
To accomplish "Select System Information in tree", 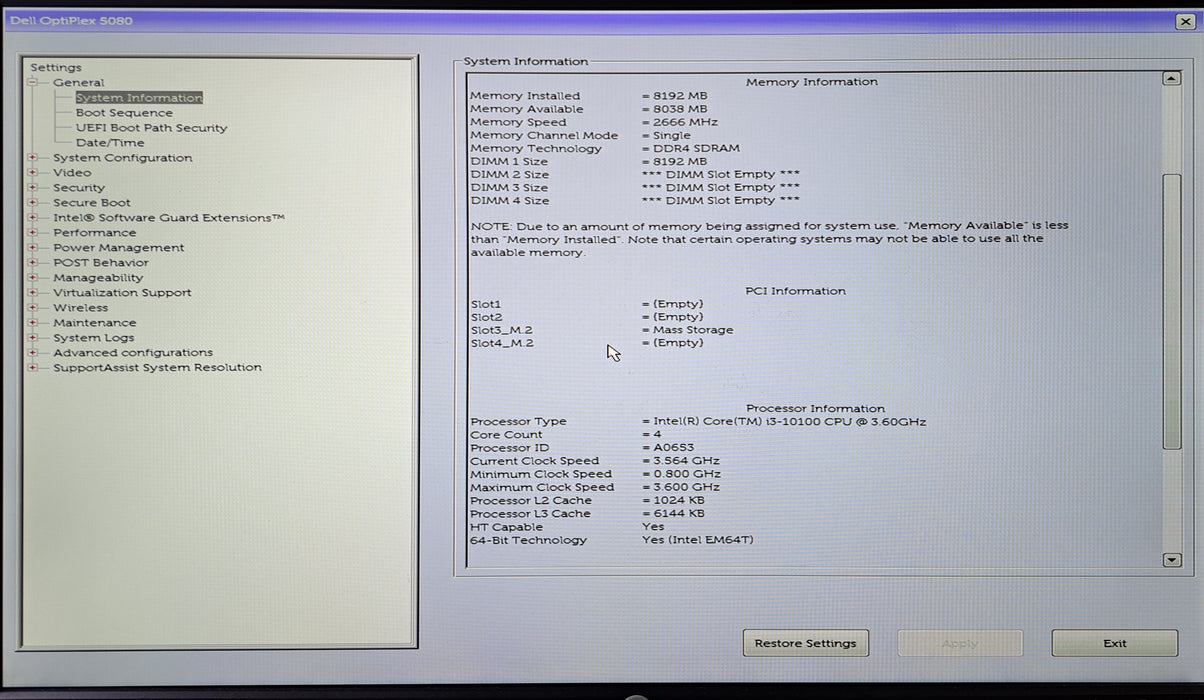I will pyautogui.click(x=139, y=98).
